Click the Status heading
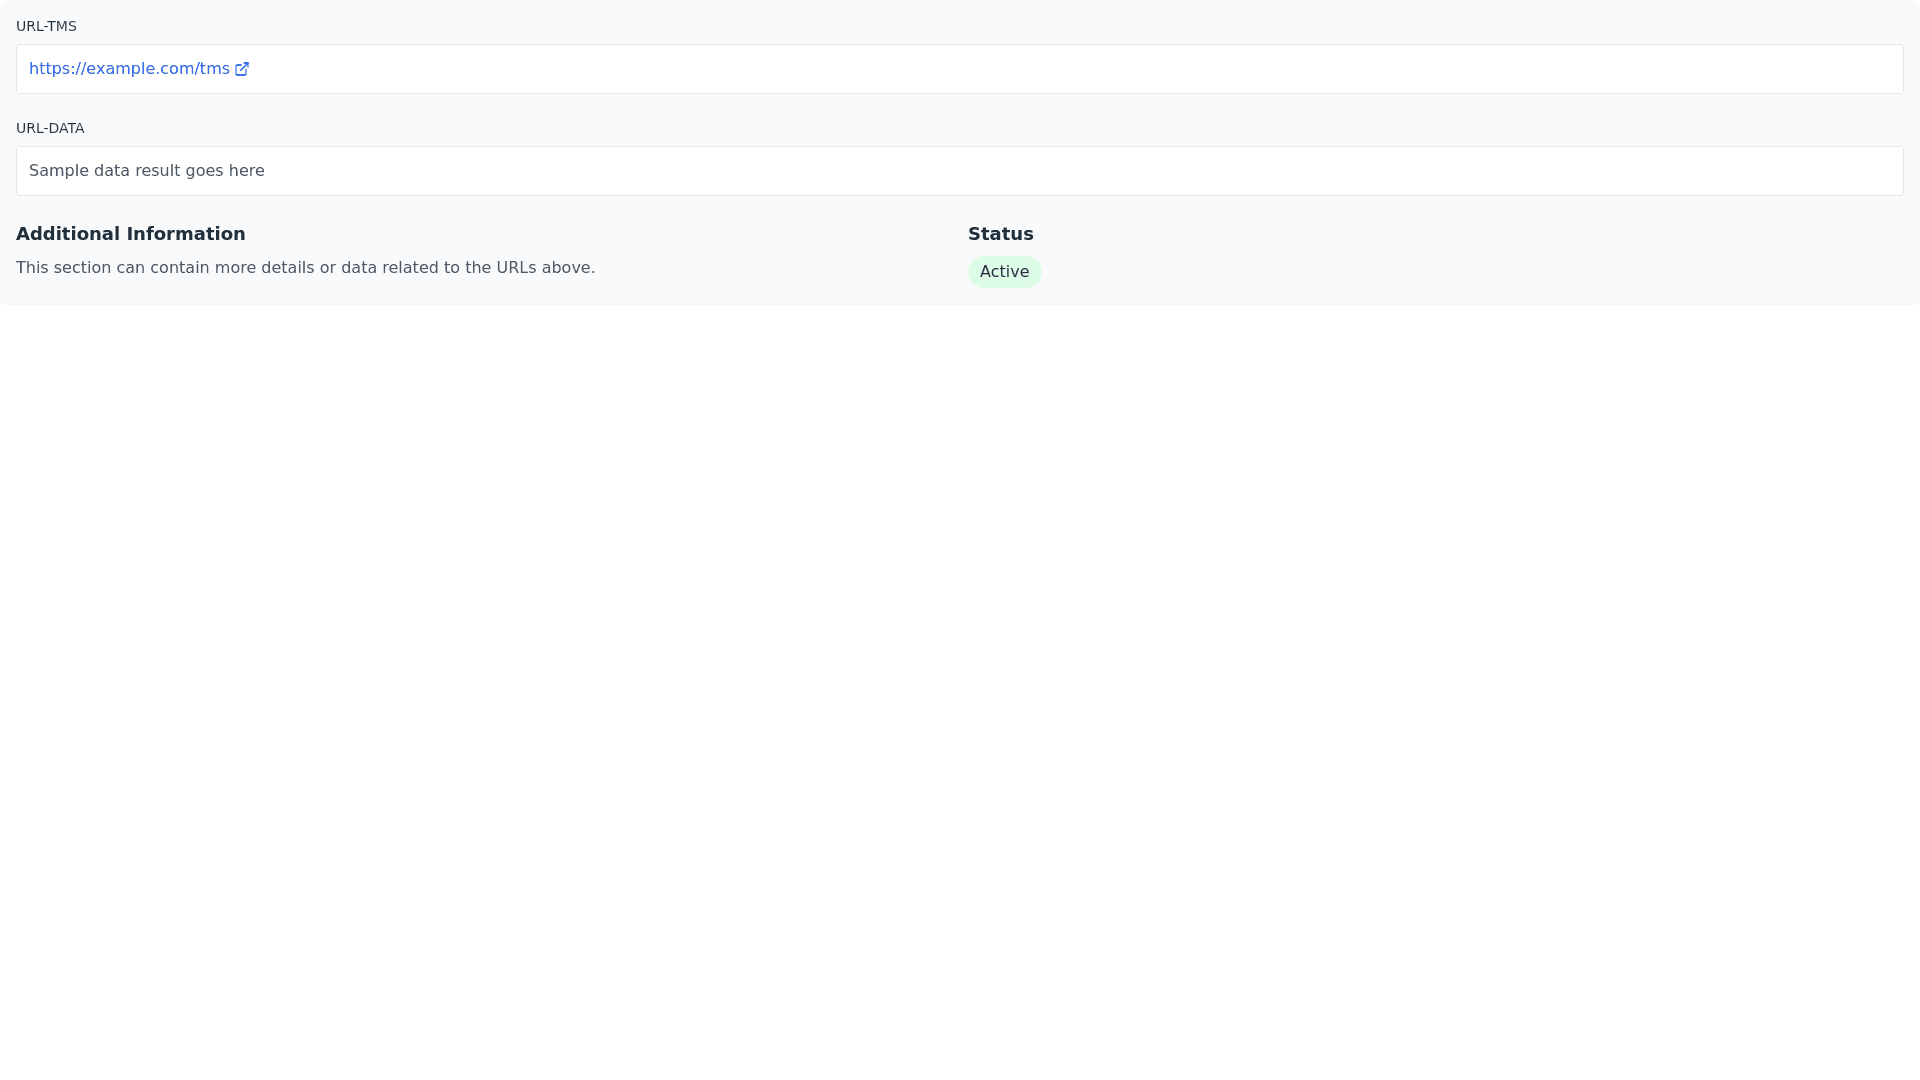1920x1080 pixels. coord(1000,234)
